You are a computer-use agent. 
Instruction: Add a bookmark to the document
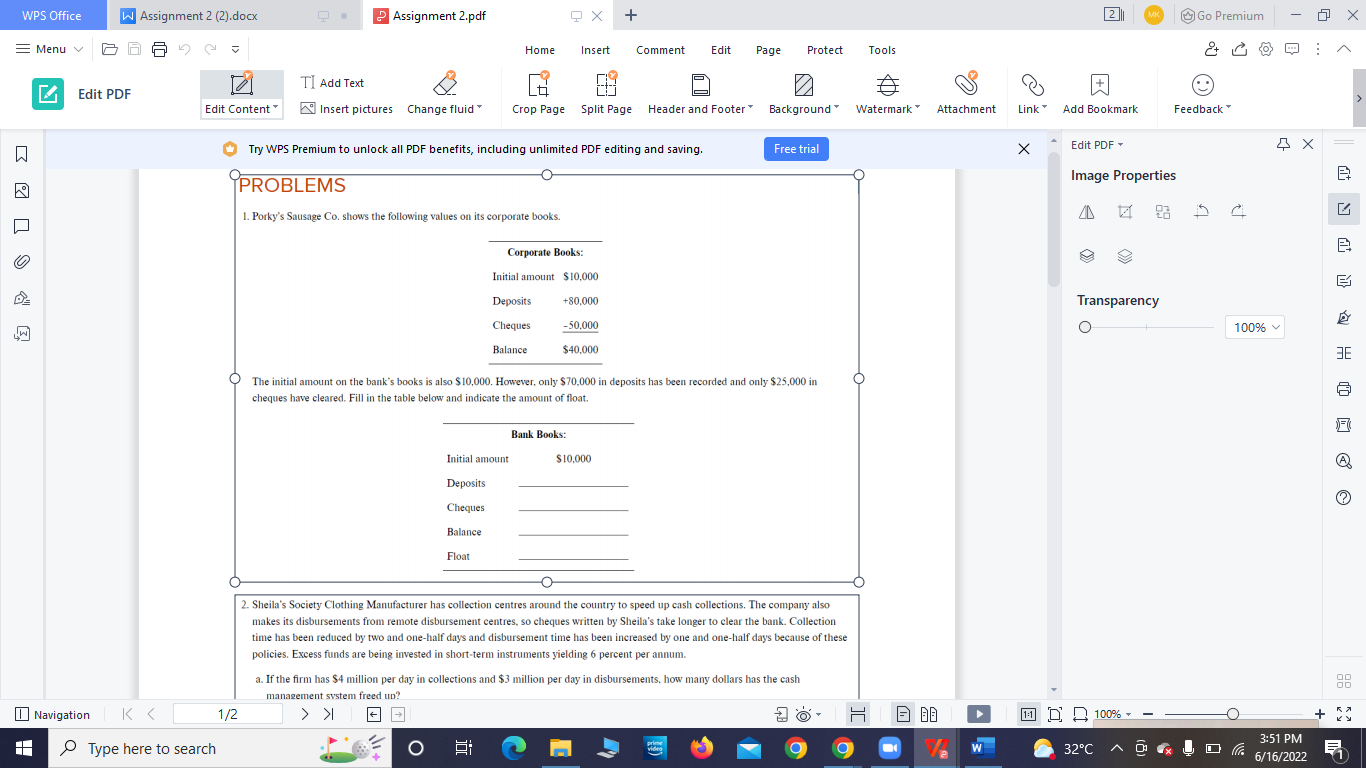(x=1100, y=93)
